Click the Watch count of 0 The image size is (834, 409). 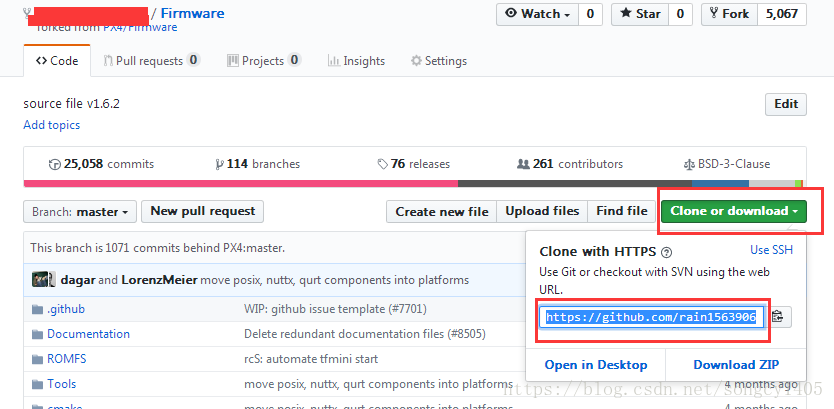coord(590,14)
